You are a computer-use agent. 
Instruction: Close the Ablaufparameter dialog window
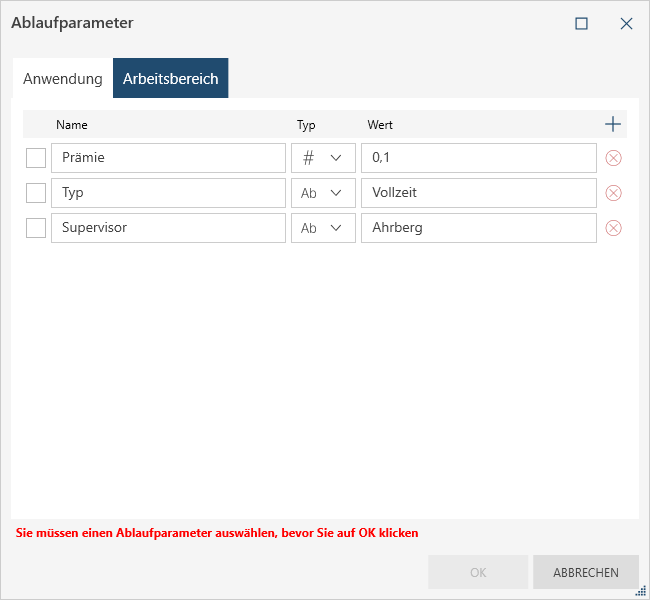[x=626, y=23]
